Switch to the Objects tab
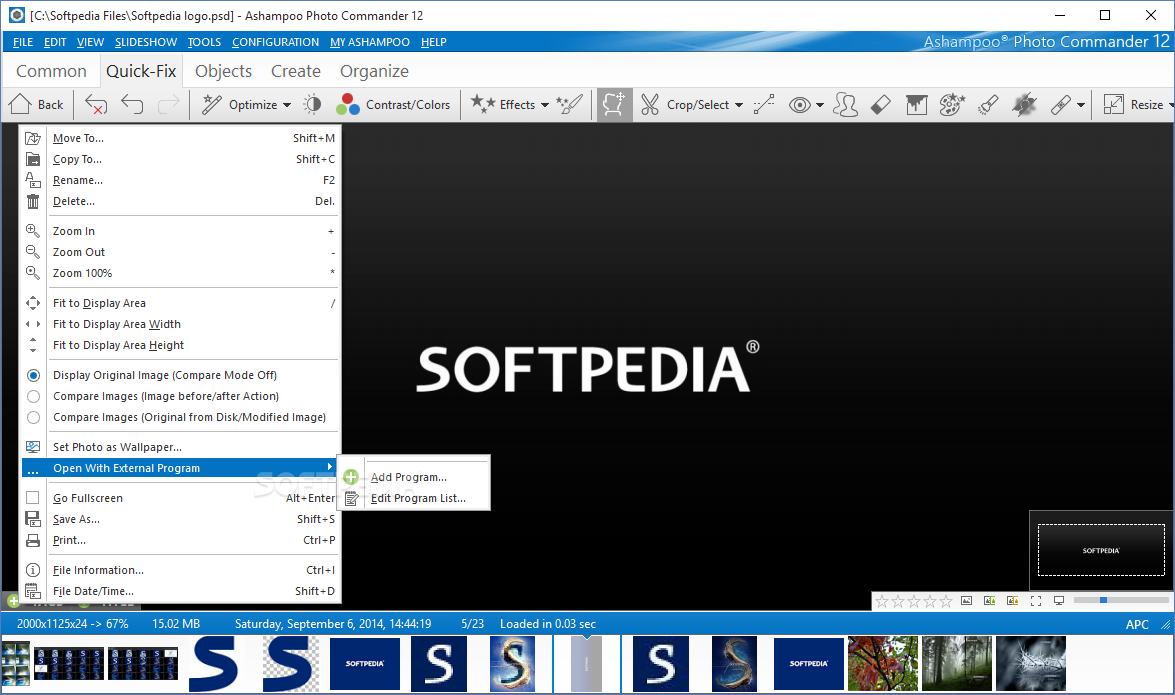Image resolution: width=1175 pixels, height=695 pixels. point(223,71)
